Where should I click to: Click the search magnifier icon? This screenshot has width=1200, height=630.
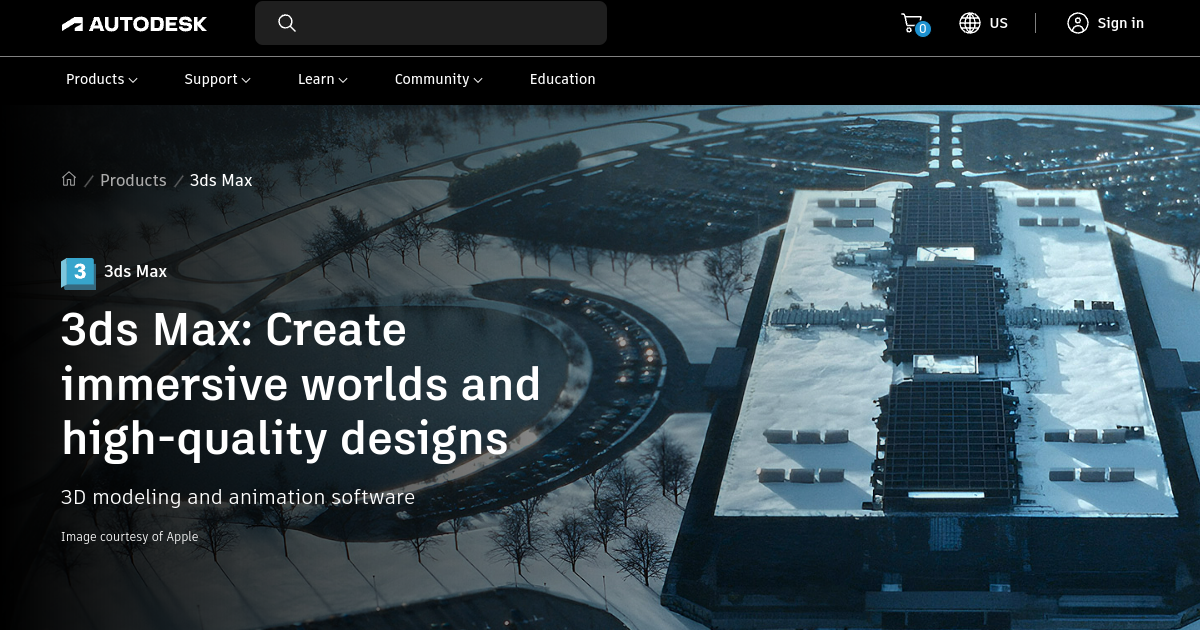[287, 23]
